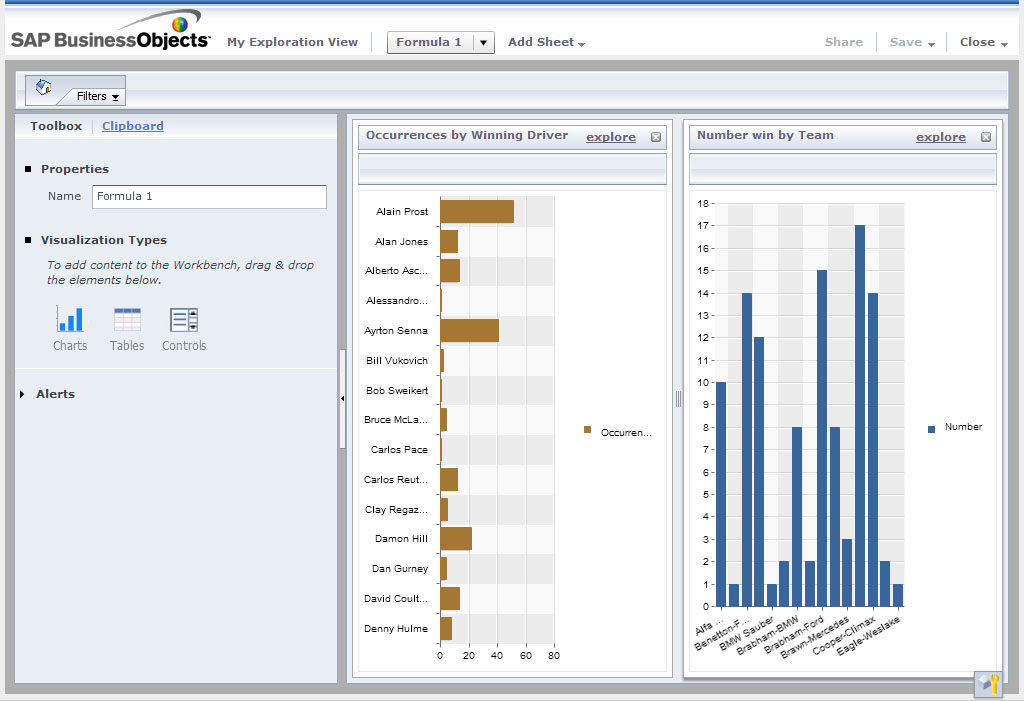The image size is (1024, 701).
Task: Close the Occurrences by Winning Driver panel
Action: (656, 137)
